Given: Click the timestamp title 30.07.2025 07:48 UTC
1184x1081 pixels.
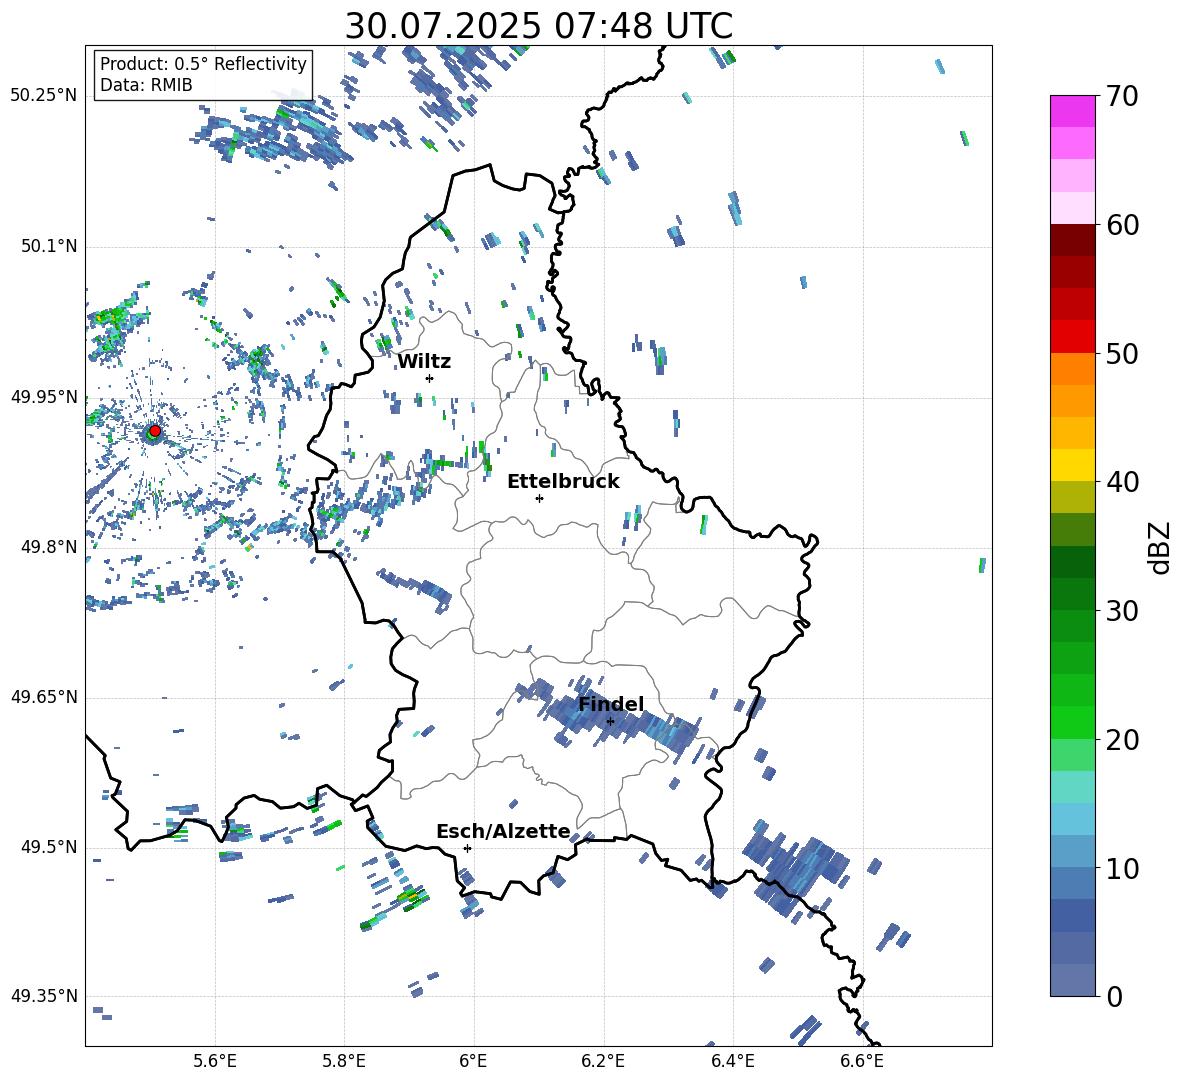Looking at the screenshot, I should click(x=539, y=26).
